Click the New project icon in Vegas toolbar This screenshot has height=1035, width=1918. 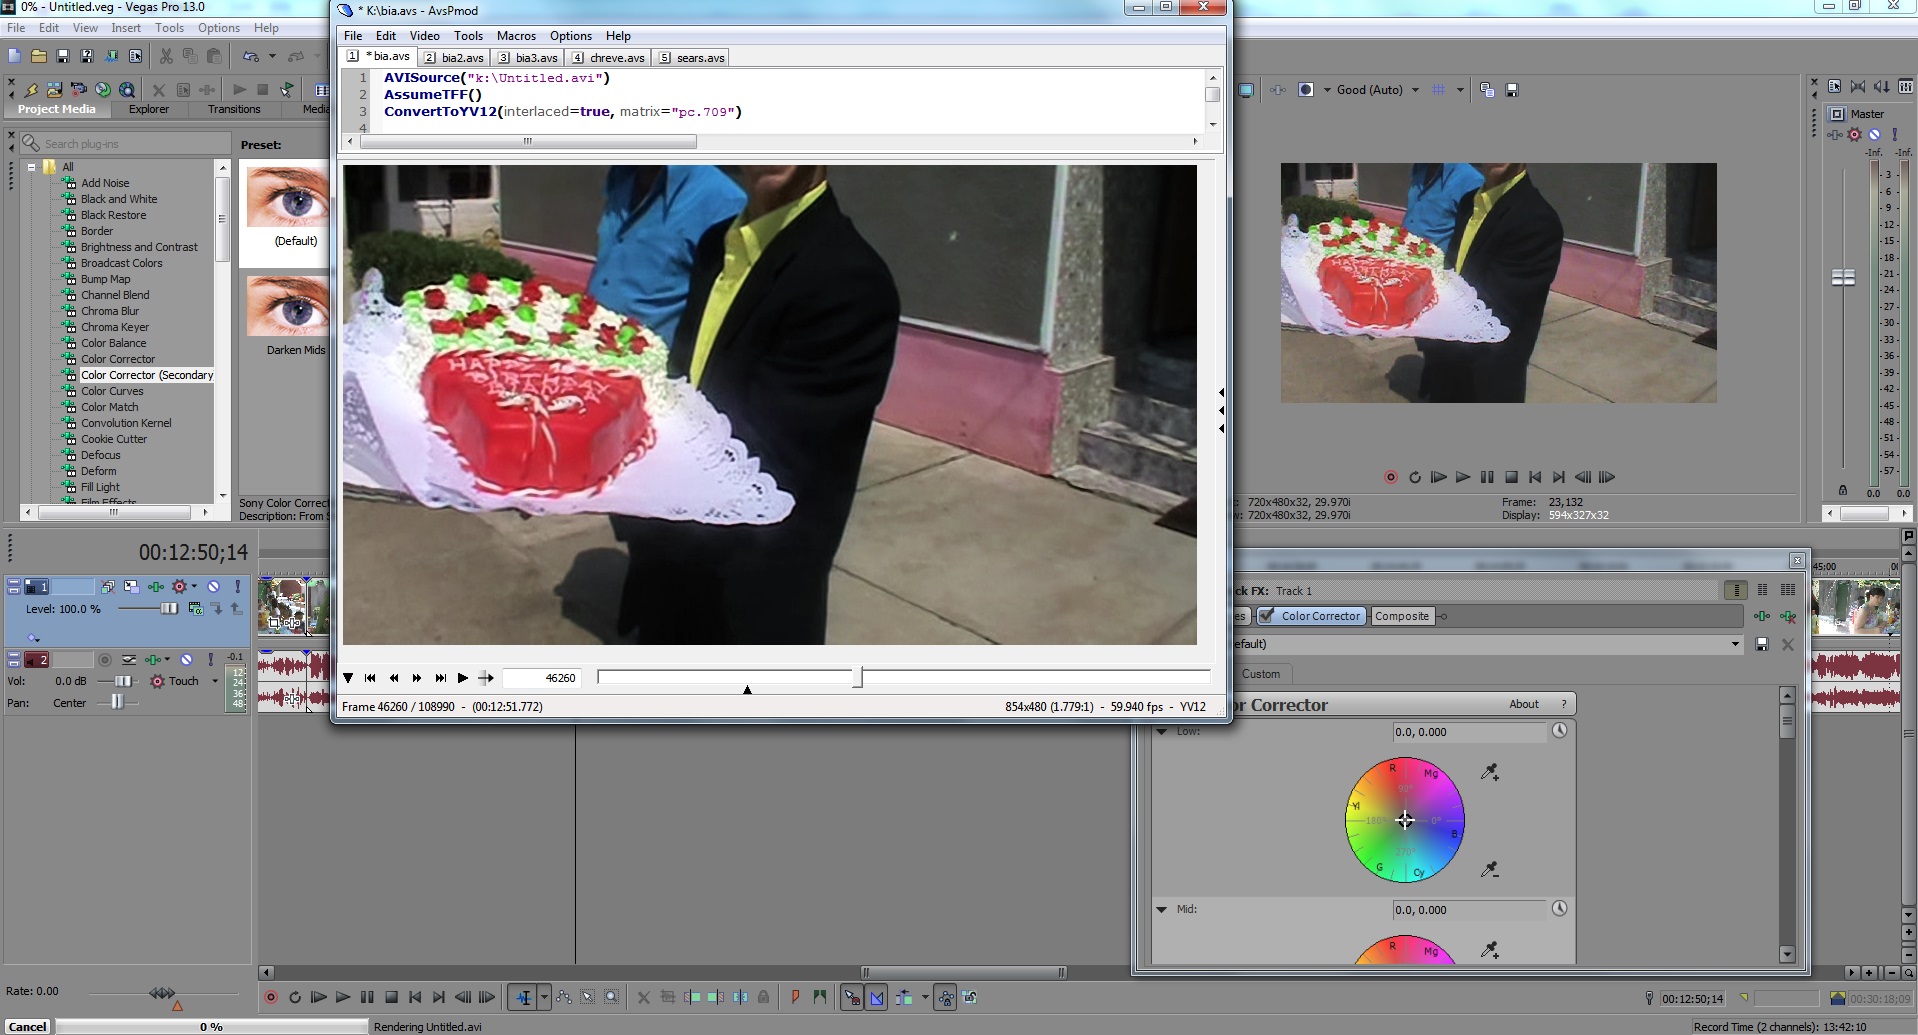14,56
